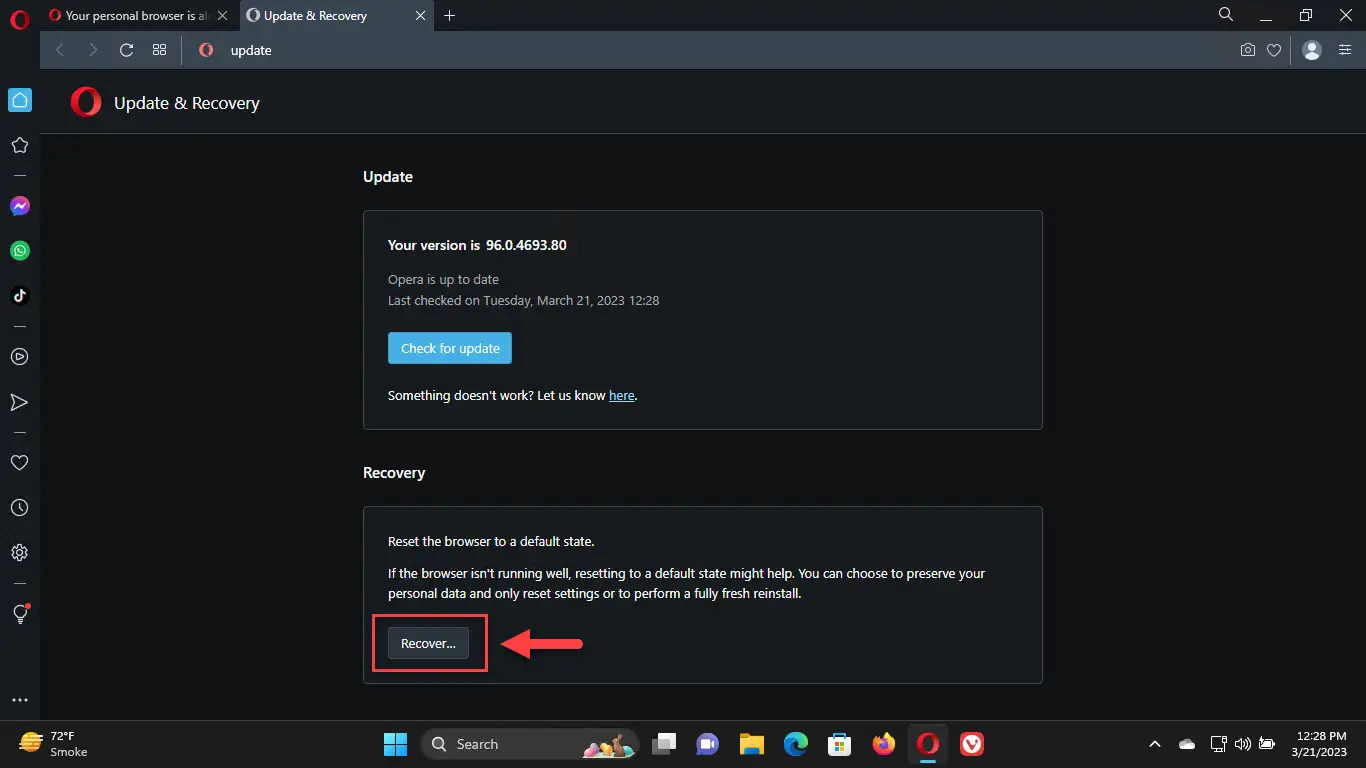Open Vivaldi on the taskbar

972,744
